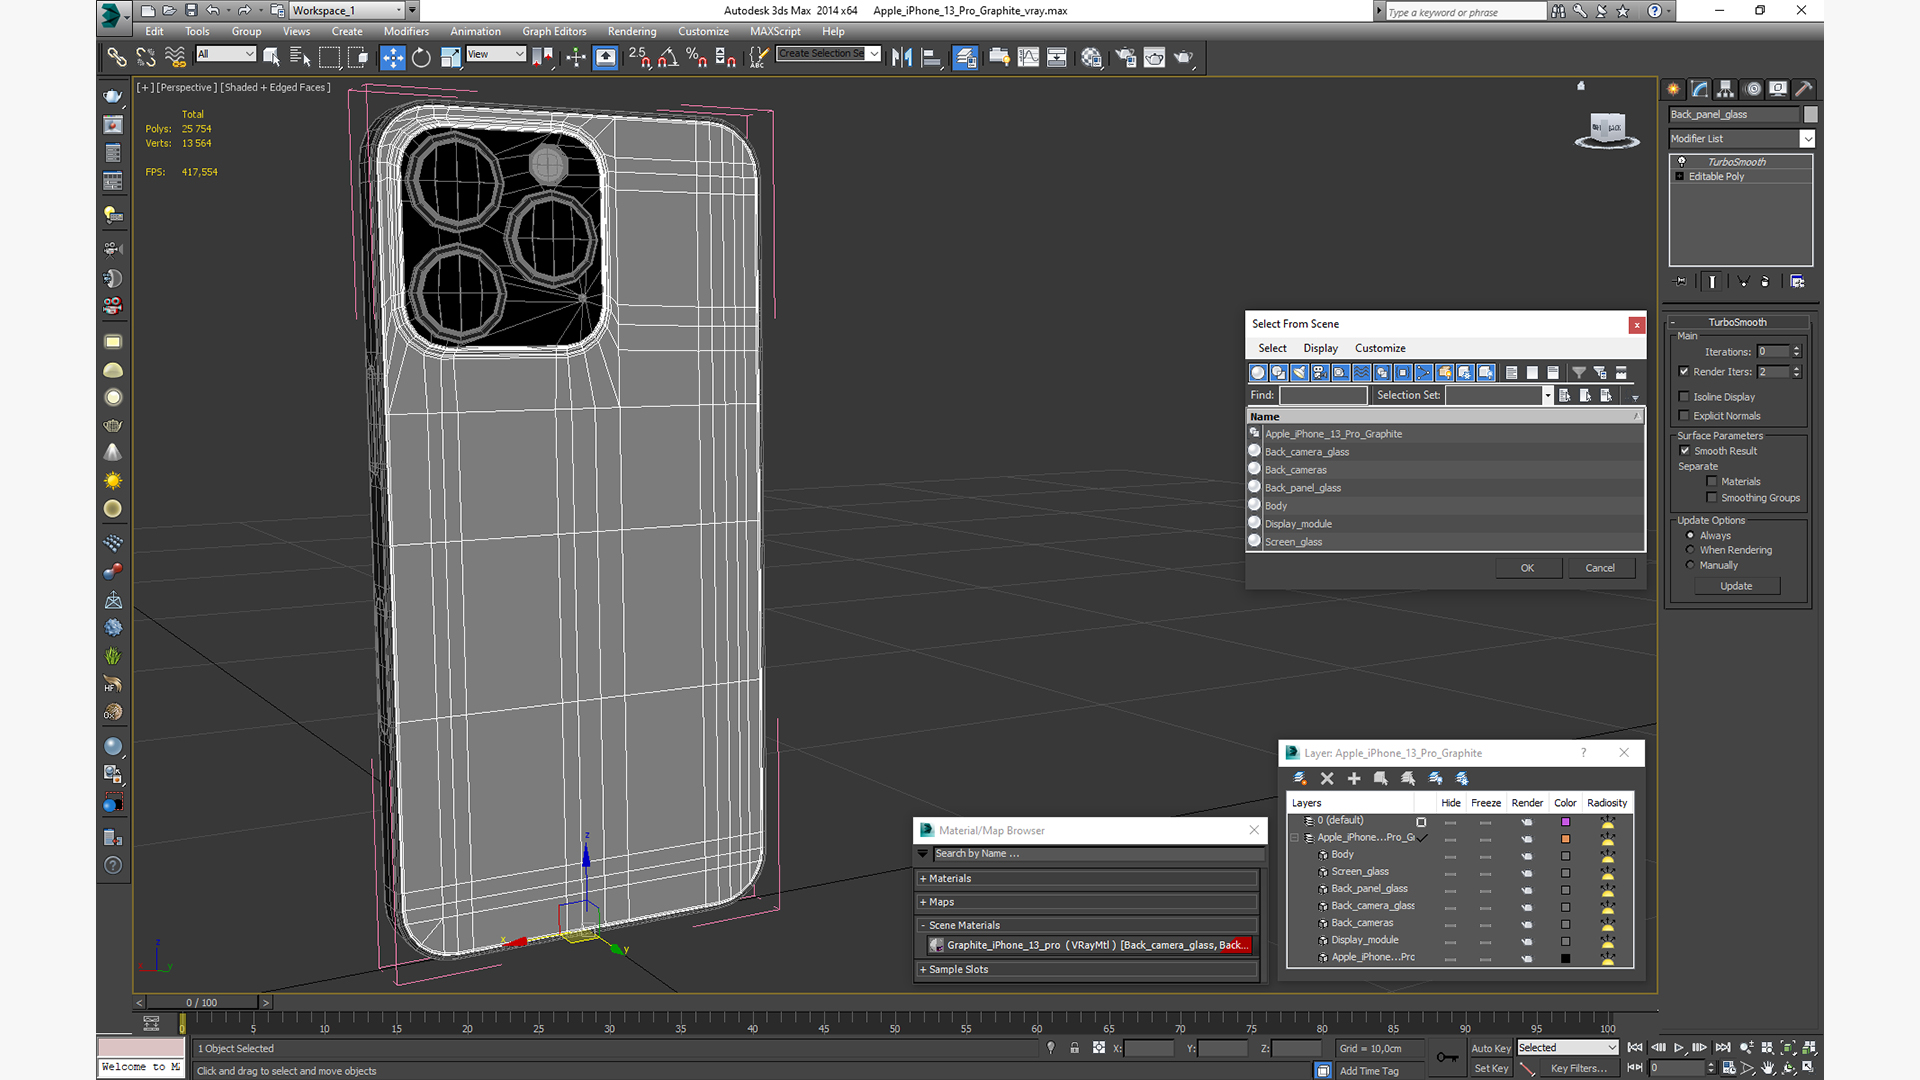Click the Auto Key button
The width and height of the screenshot is (1920, 1080).
coord(1490,1049)
